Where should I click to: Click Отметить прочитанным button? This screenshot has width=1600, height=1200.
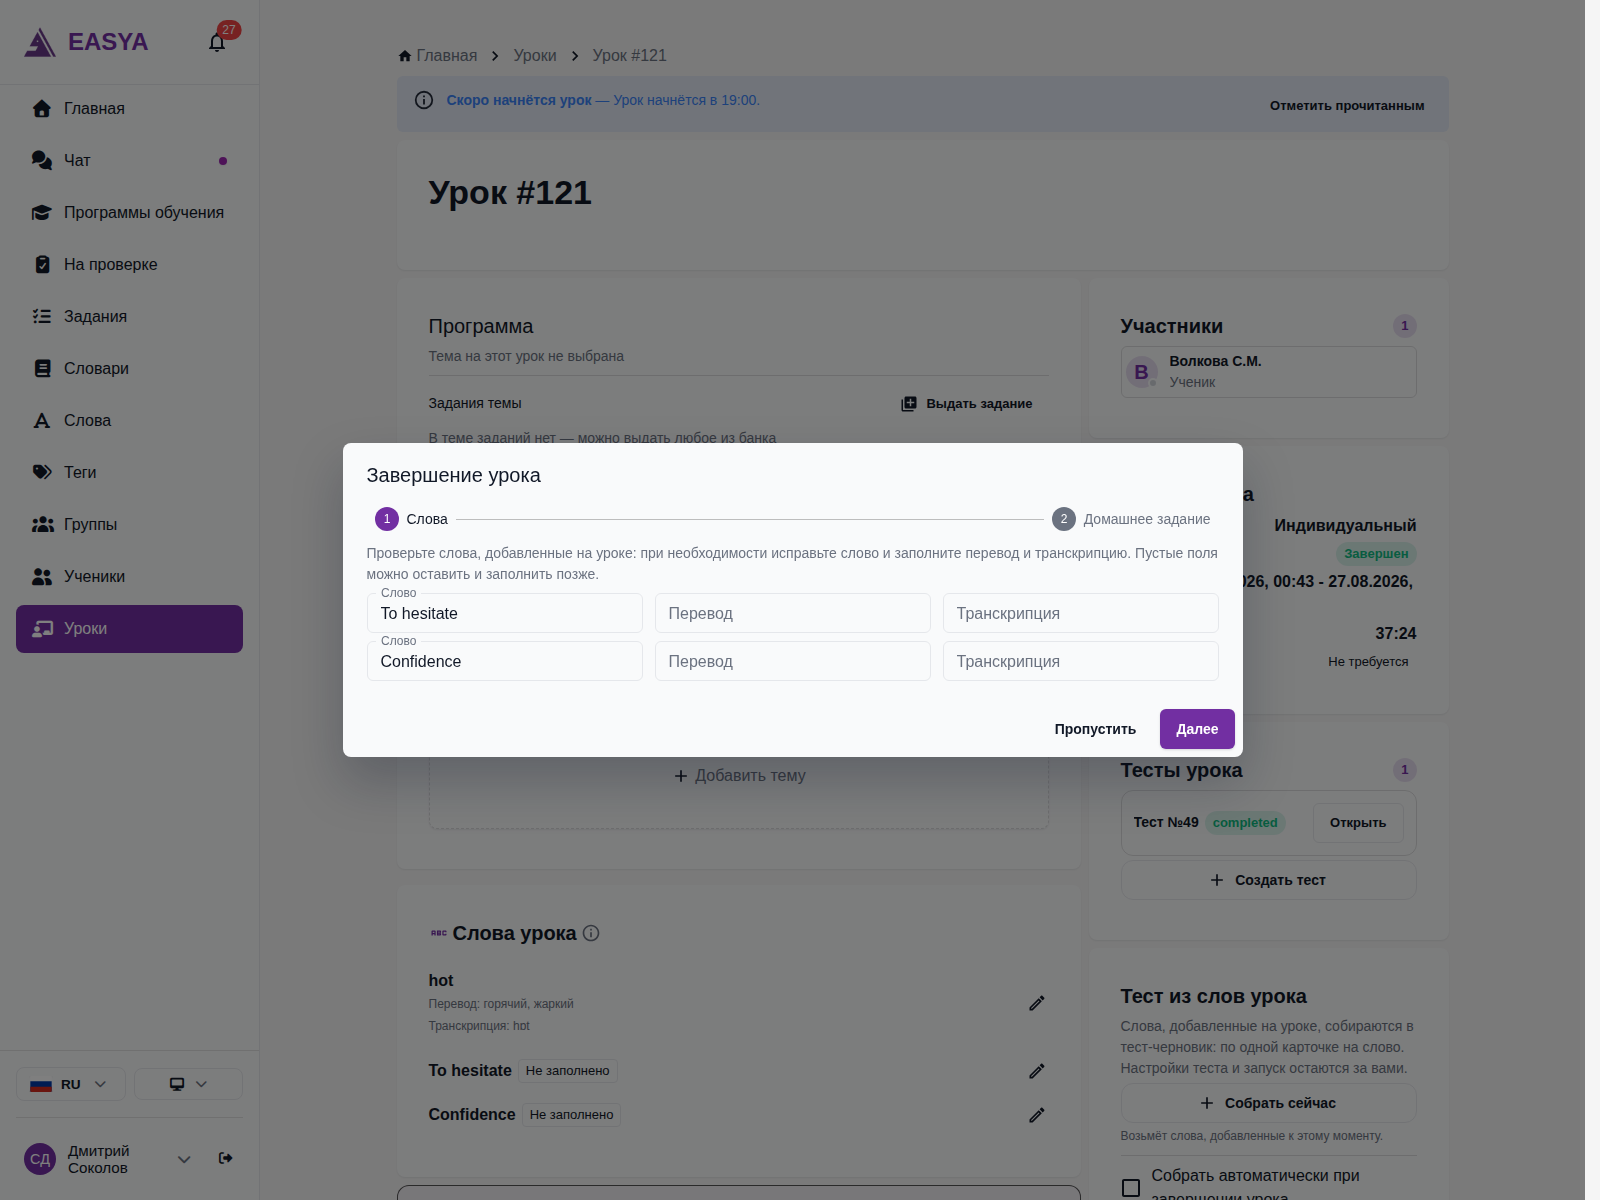[1347, 106]
